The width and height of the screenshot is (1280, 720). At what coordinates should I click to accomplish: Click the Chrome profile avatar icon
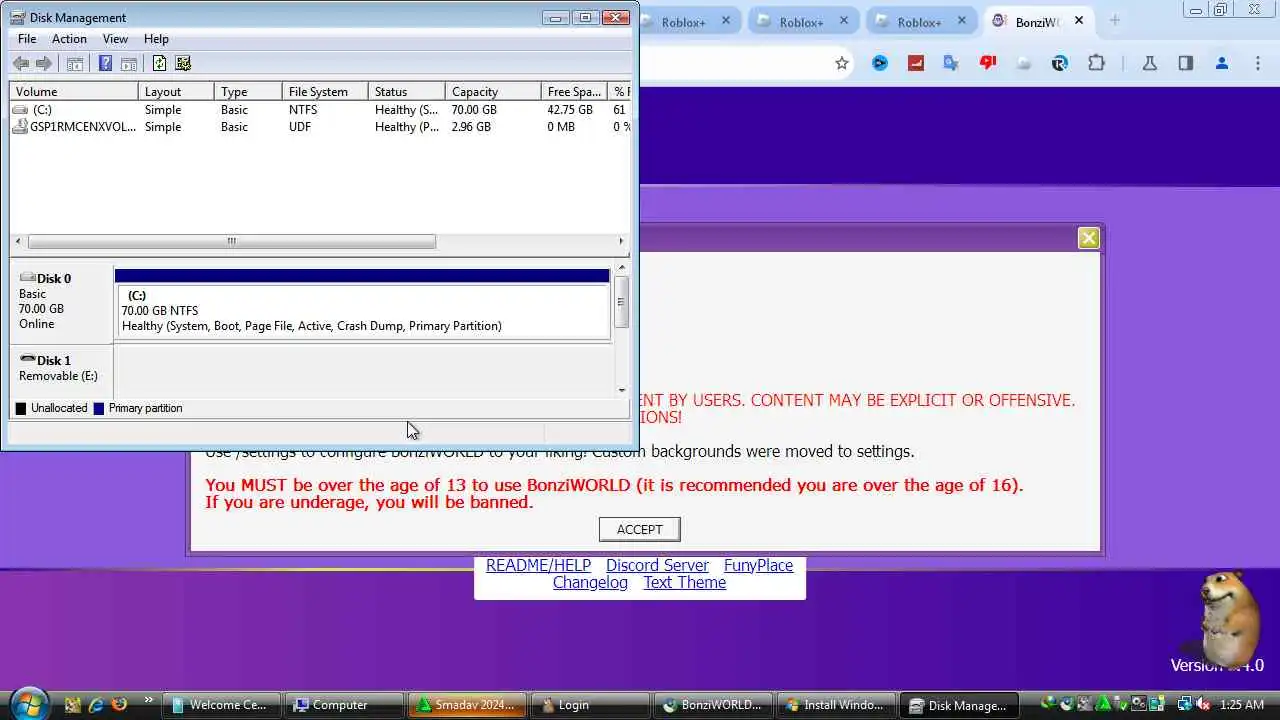pos(1222,63)
